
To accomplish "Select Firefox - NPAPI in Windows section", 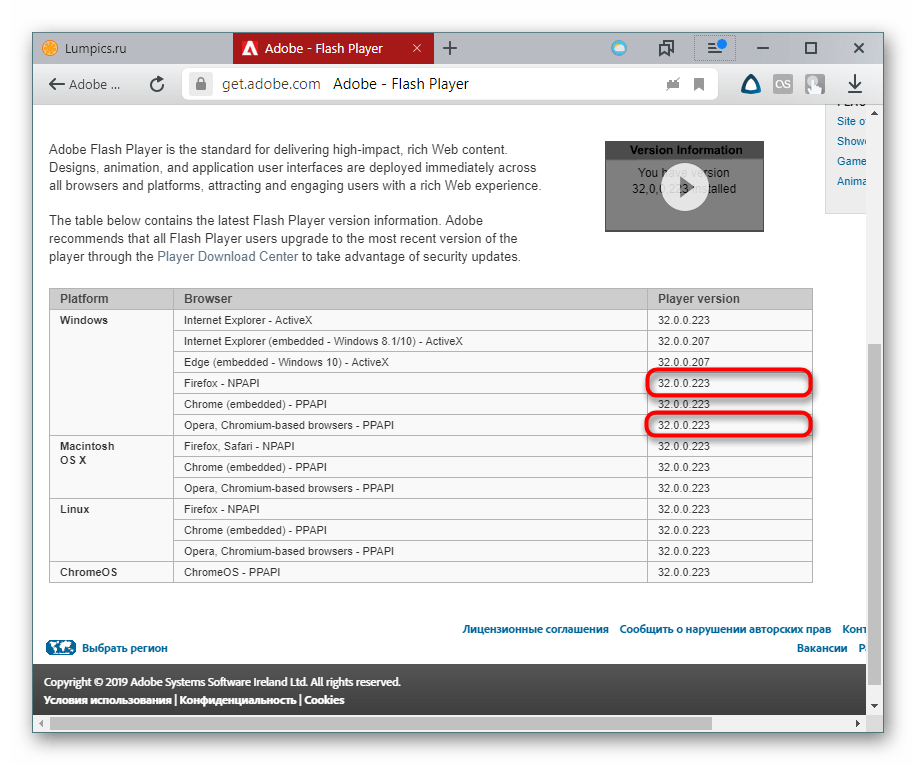I will tap(411, 384).
